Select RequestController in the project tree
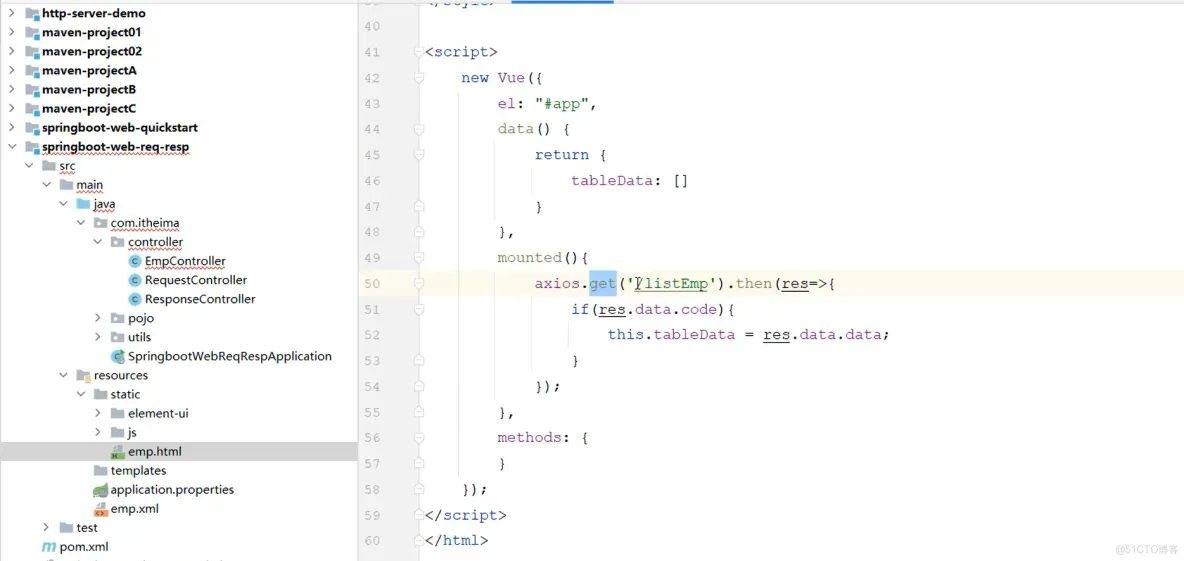 click(x=196, y=280)
